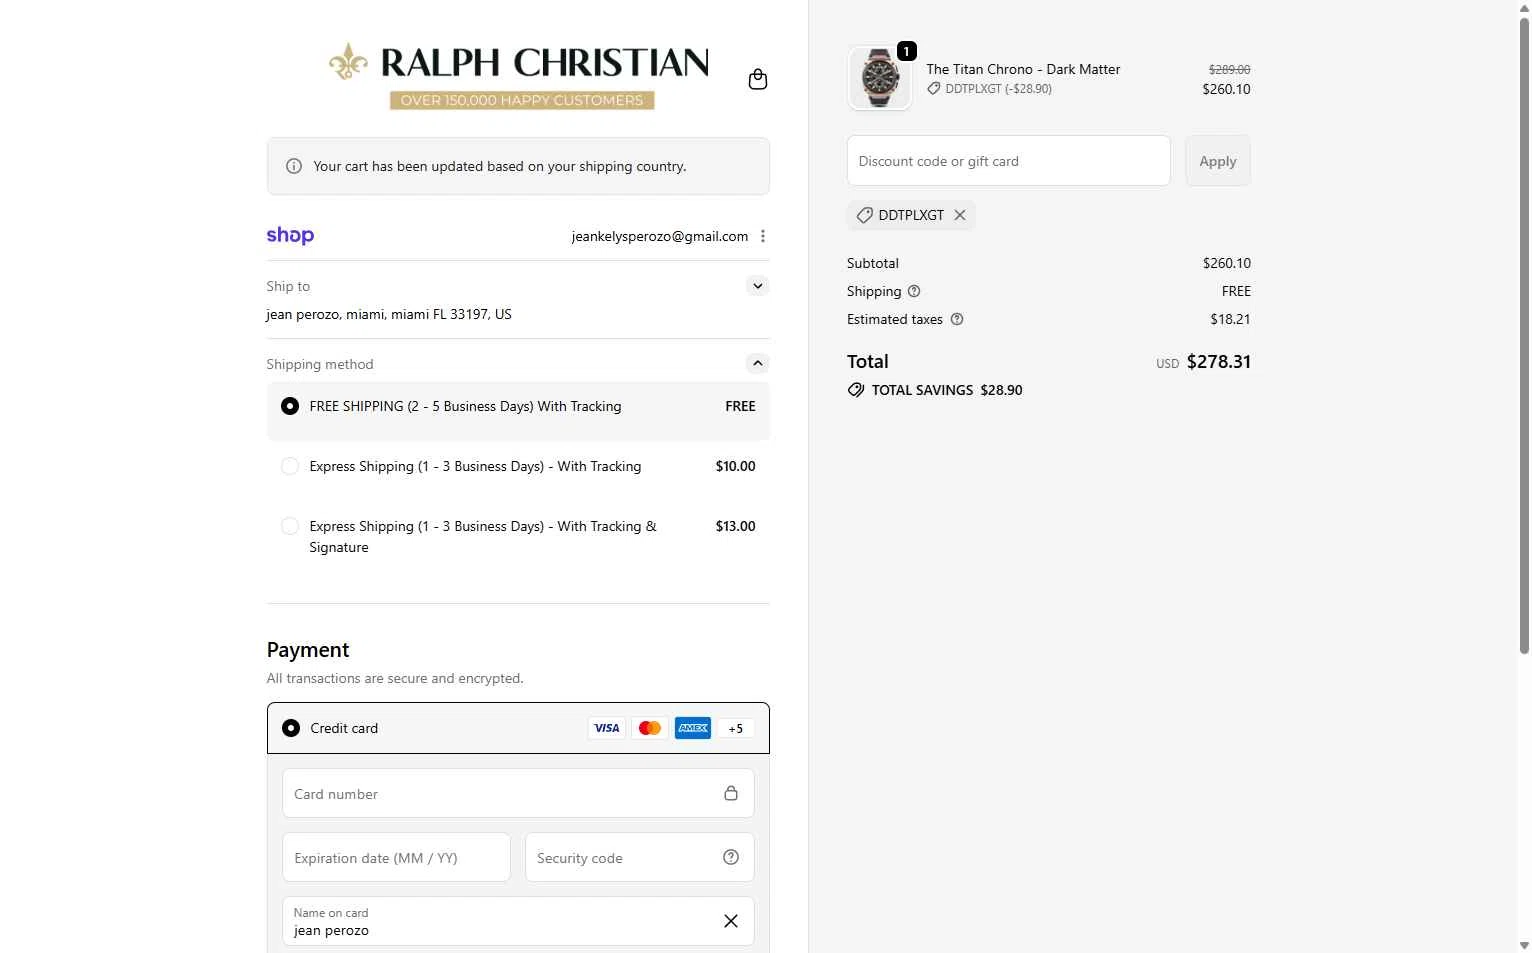Viewport: 1532px width, 953px height.
Task: Show the +5 more payment cards
Action: click(736, 728)
